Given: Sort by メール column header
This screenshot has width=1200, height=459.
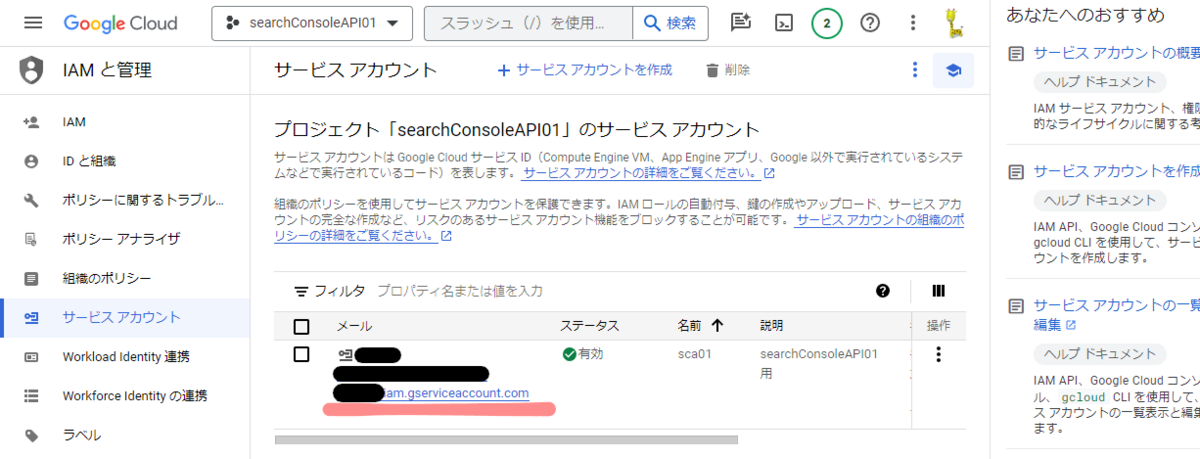Looking at the screenshot, I should [354, 326].
